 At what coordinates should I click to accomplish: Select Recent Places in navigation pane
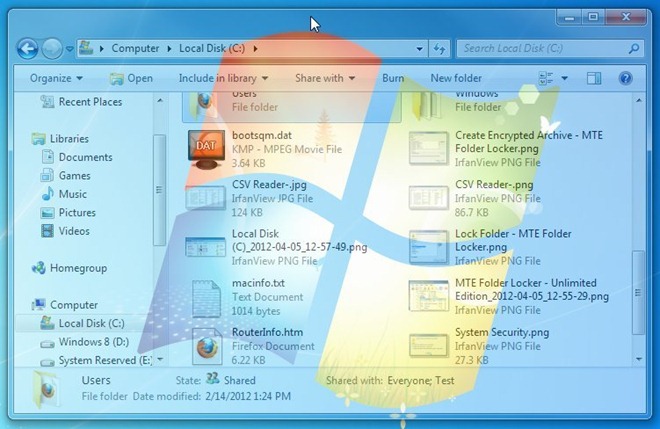click(81, 102)
